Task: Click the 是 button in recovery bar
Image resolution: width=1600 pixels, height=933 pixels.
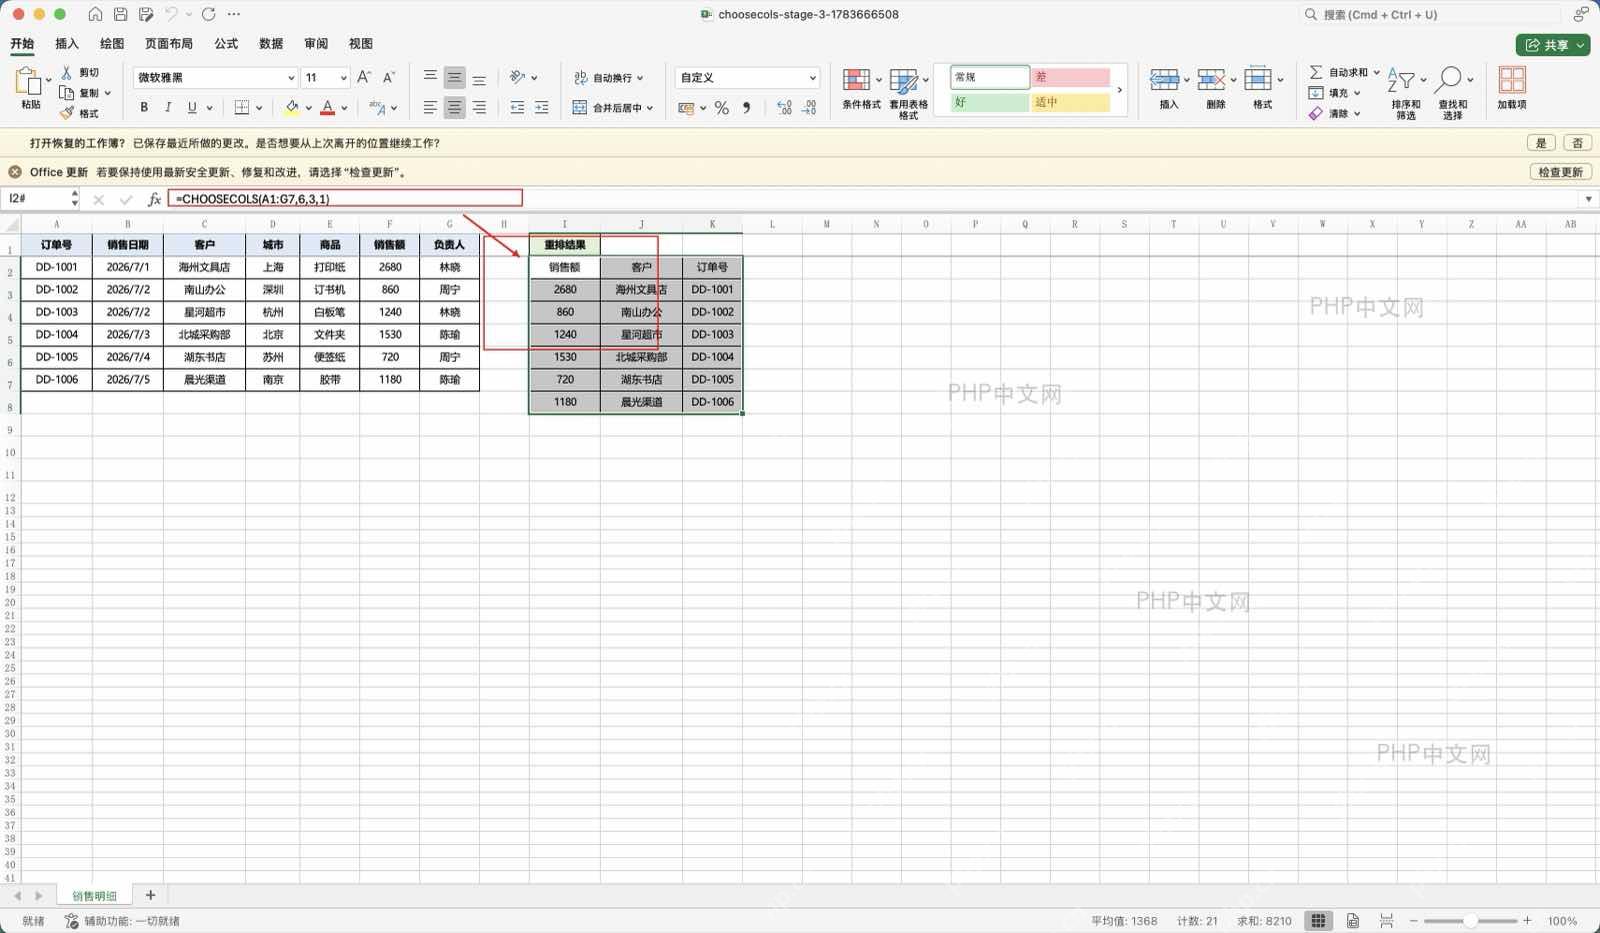Action: [1541, 143]
